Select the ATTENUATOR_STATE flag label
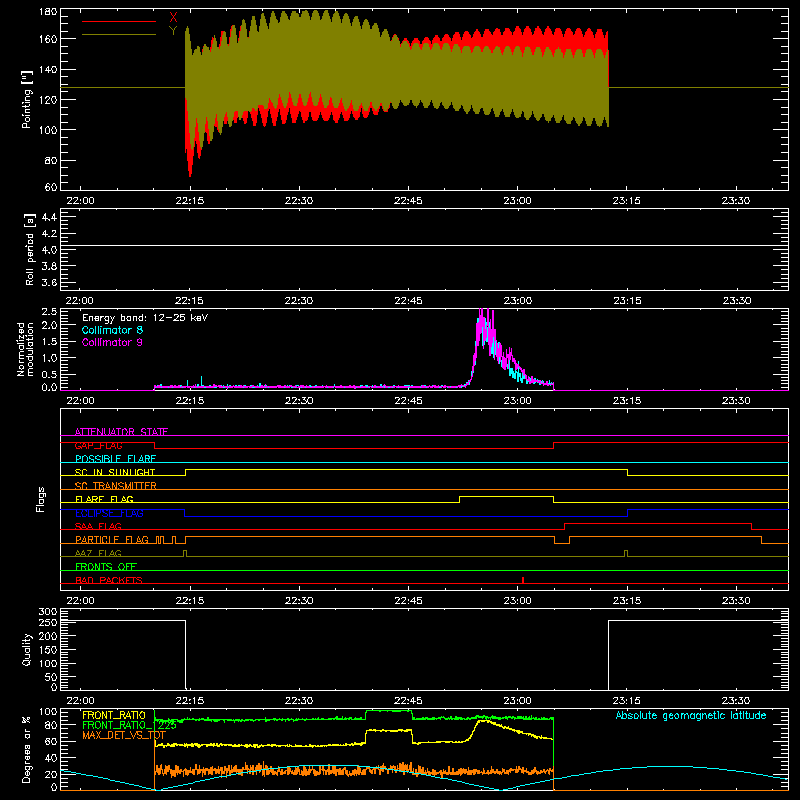The image size is (800, 800). (121, 432)
